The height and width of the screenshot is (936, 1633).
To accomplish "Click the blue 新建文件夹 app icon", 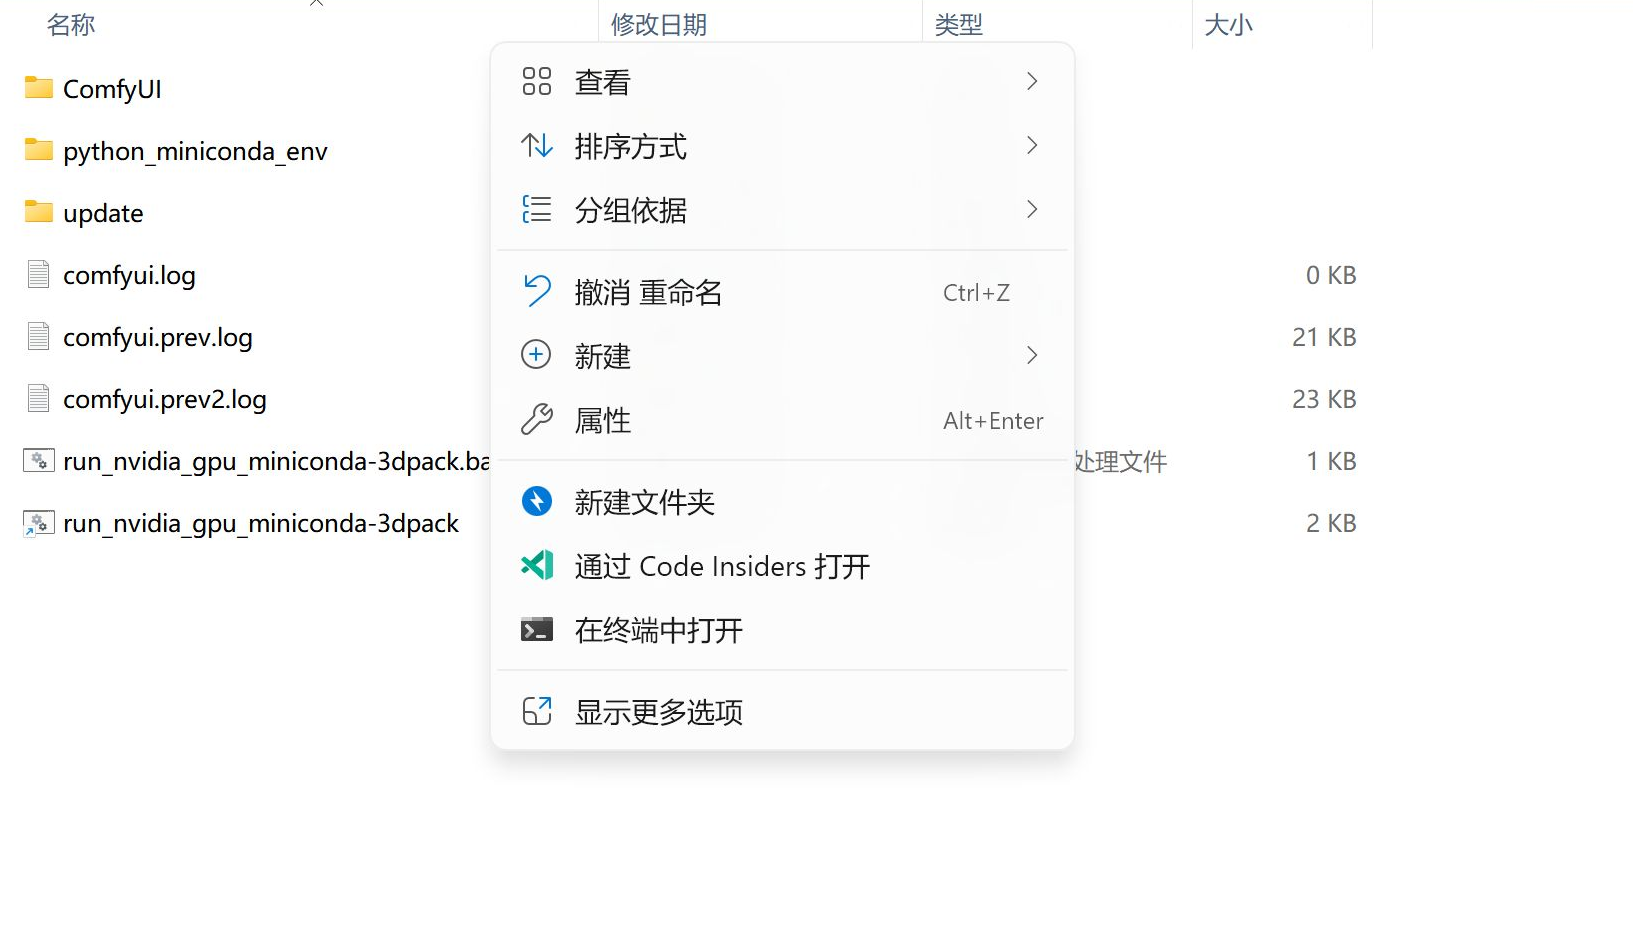I will [537, 501].
